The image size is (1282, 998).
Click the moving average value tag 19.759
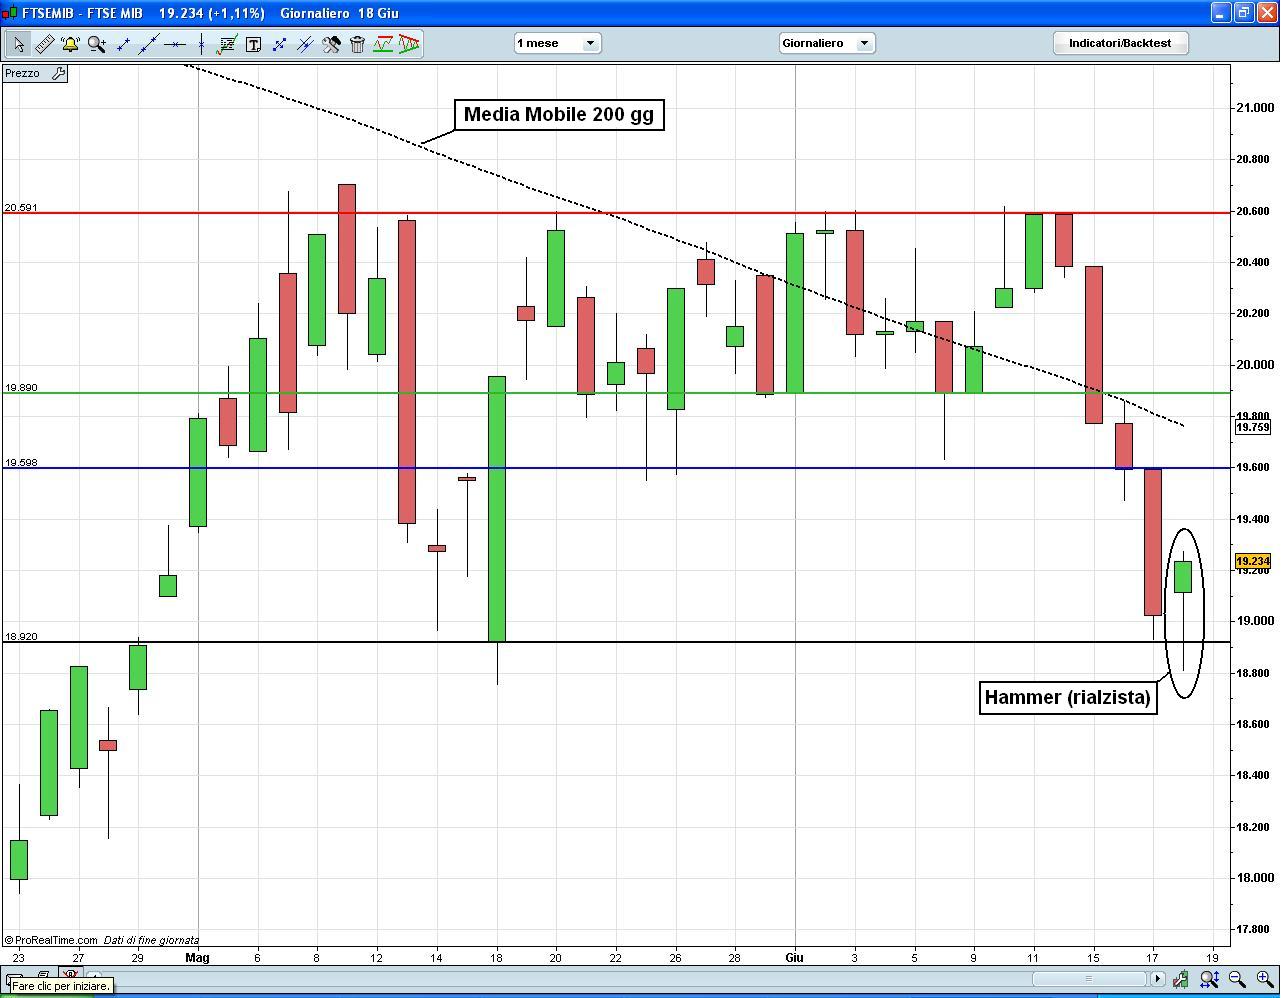(1253, 427)
